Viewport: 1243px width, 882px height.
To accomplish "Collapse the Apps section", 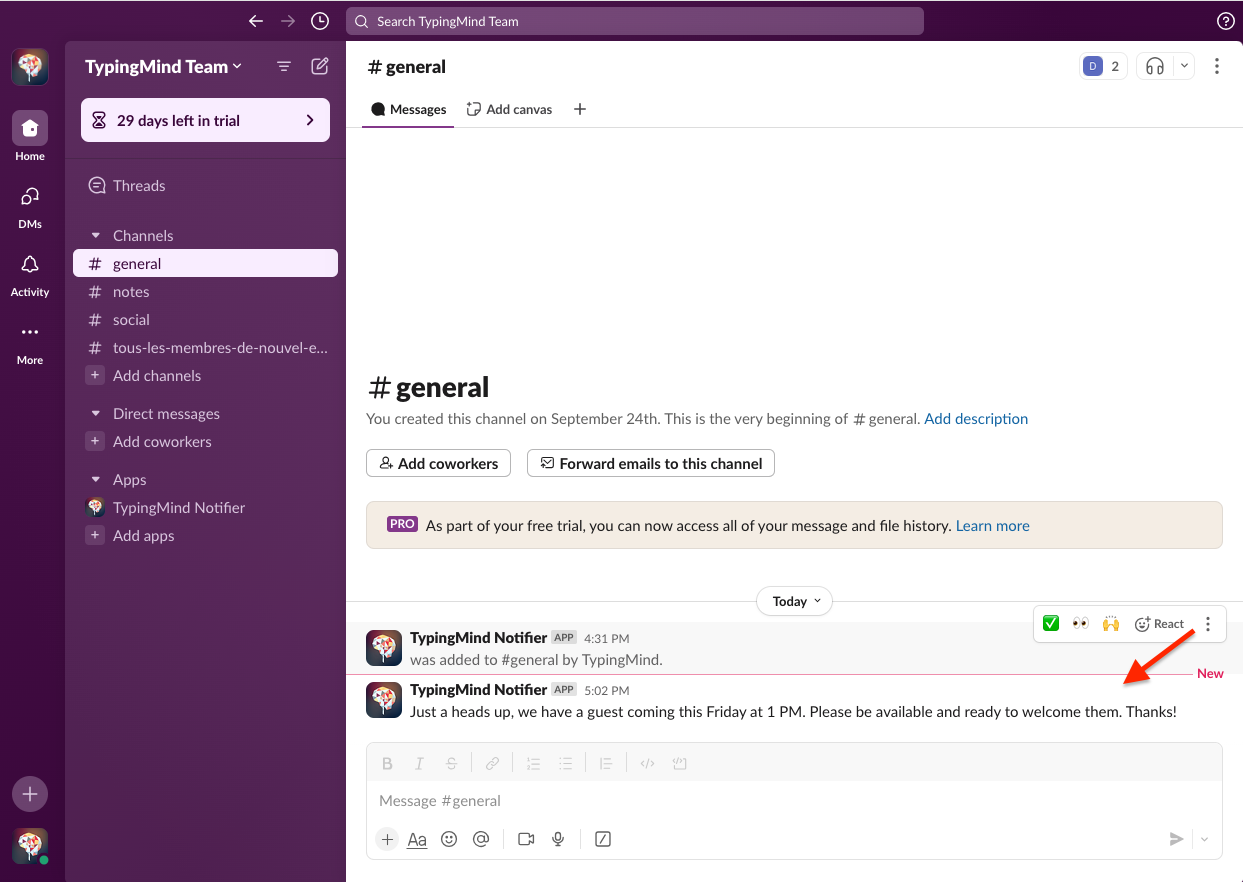I will [x=96, y=480].
